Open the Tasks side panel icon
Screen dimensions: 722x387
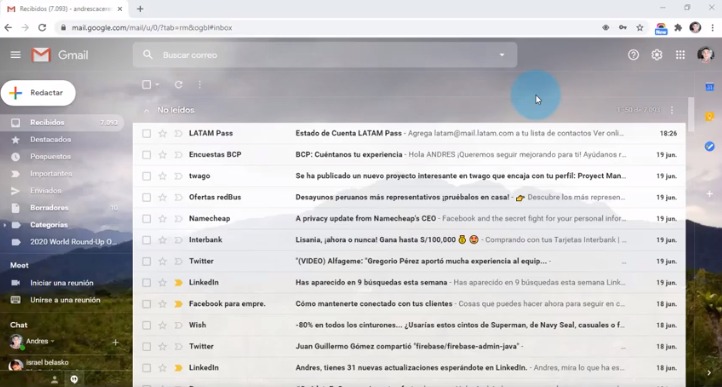pos(710,146)
